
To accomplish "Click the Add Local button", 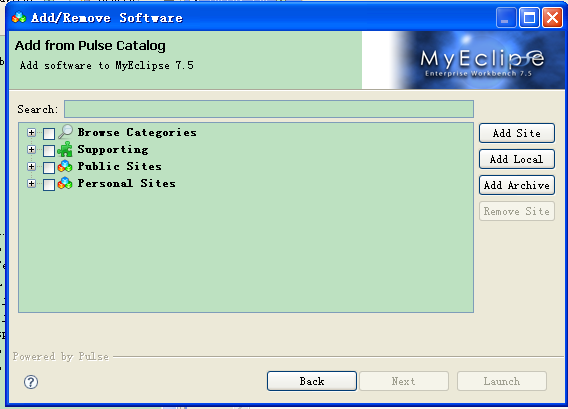I will click(517, 159).
